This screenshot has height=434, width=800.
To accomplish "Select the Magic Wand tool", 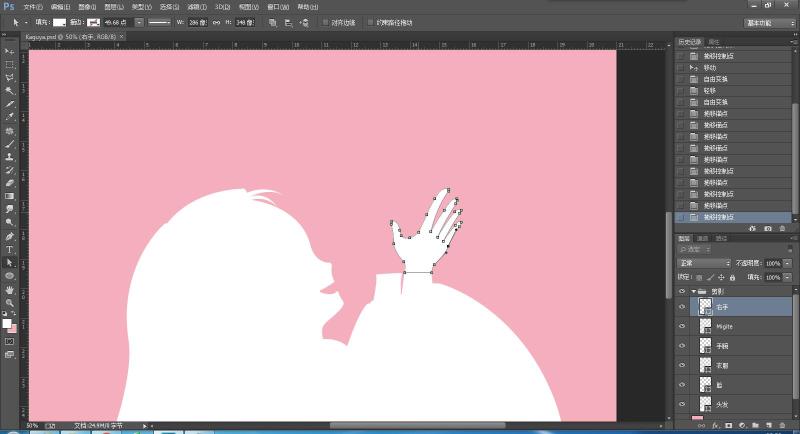I will [9, 91].
